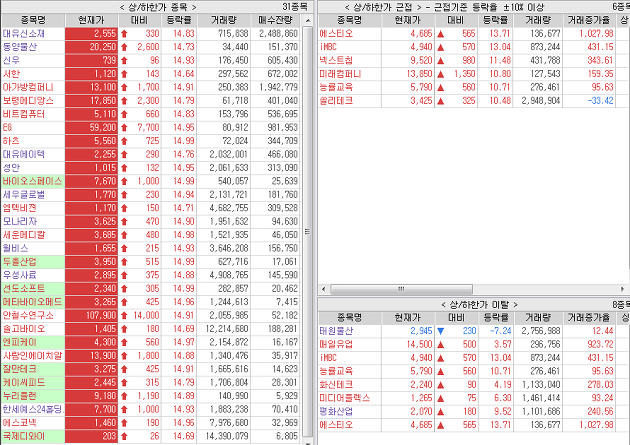
Task: Select stock 안철수연구소
Action: click(x=28, y=316)
